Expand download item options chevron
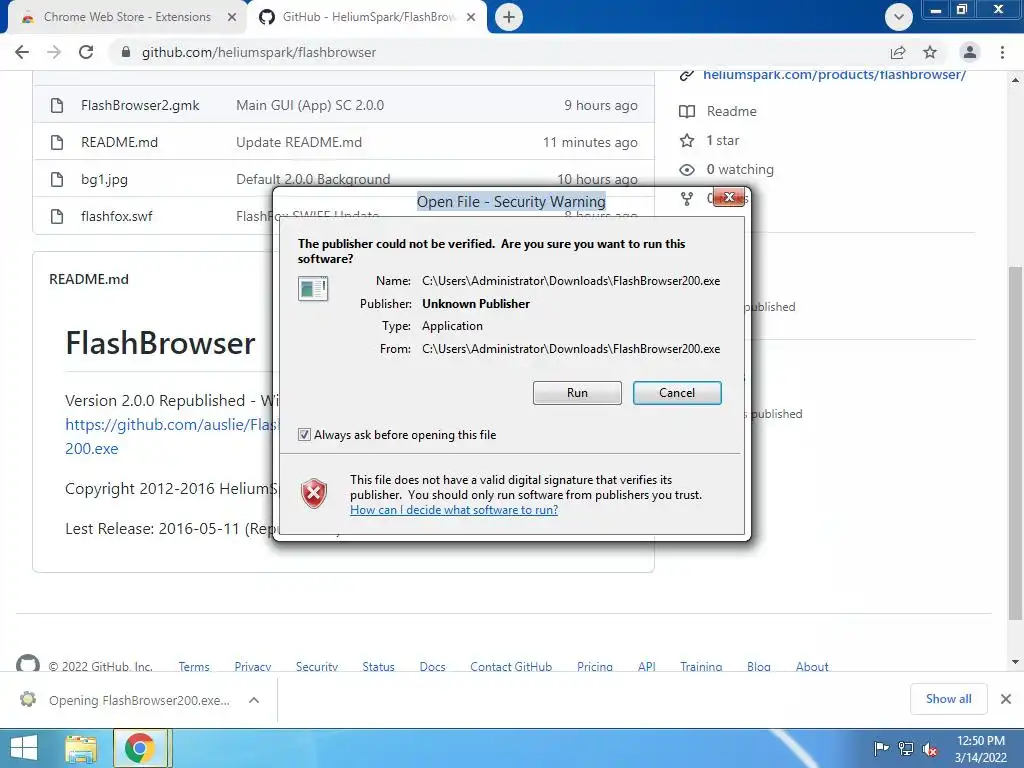 [x=254, y=700]
